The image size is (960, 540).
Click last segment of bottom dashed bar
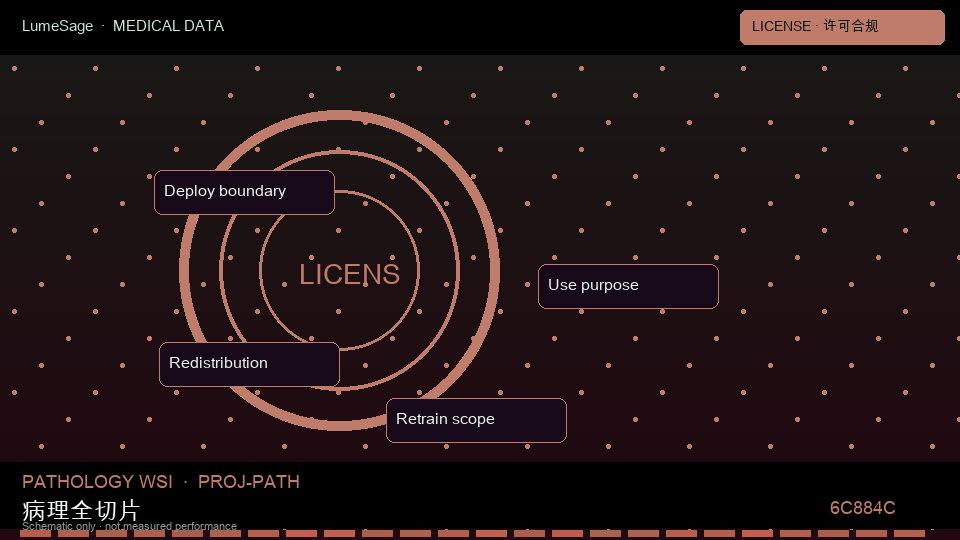tap(909, 534)
